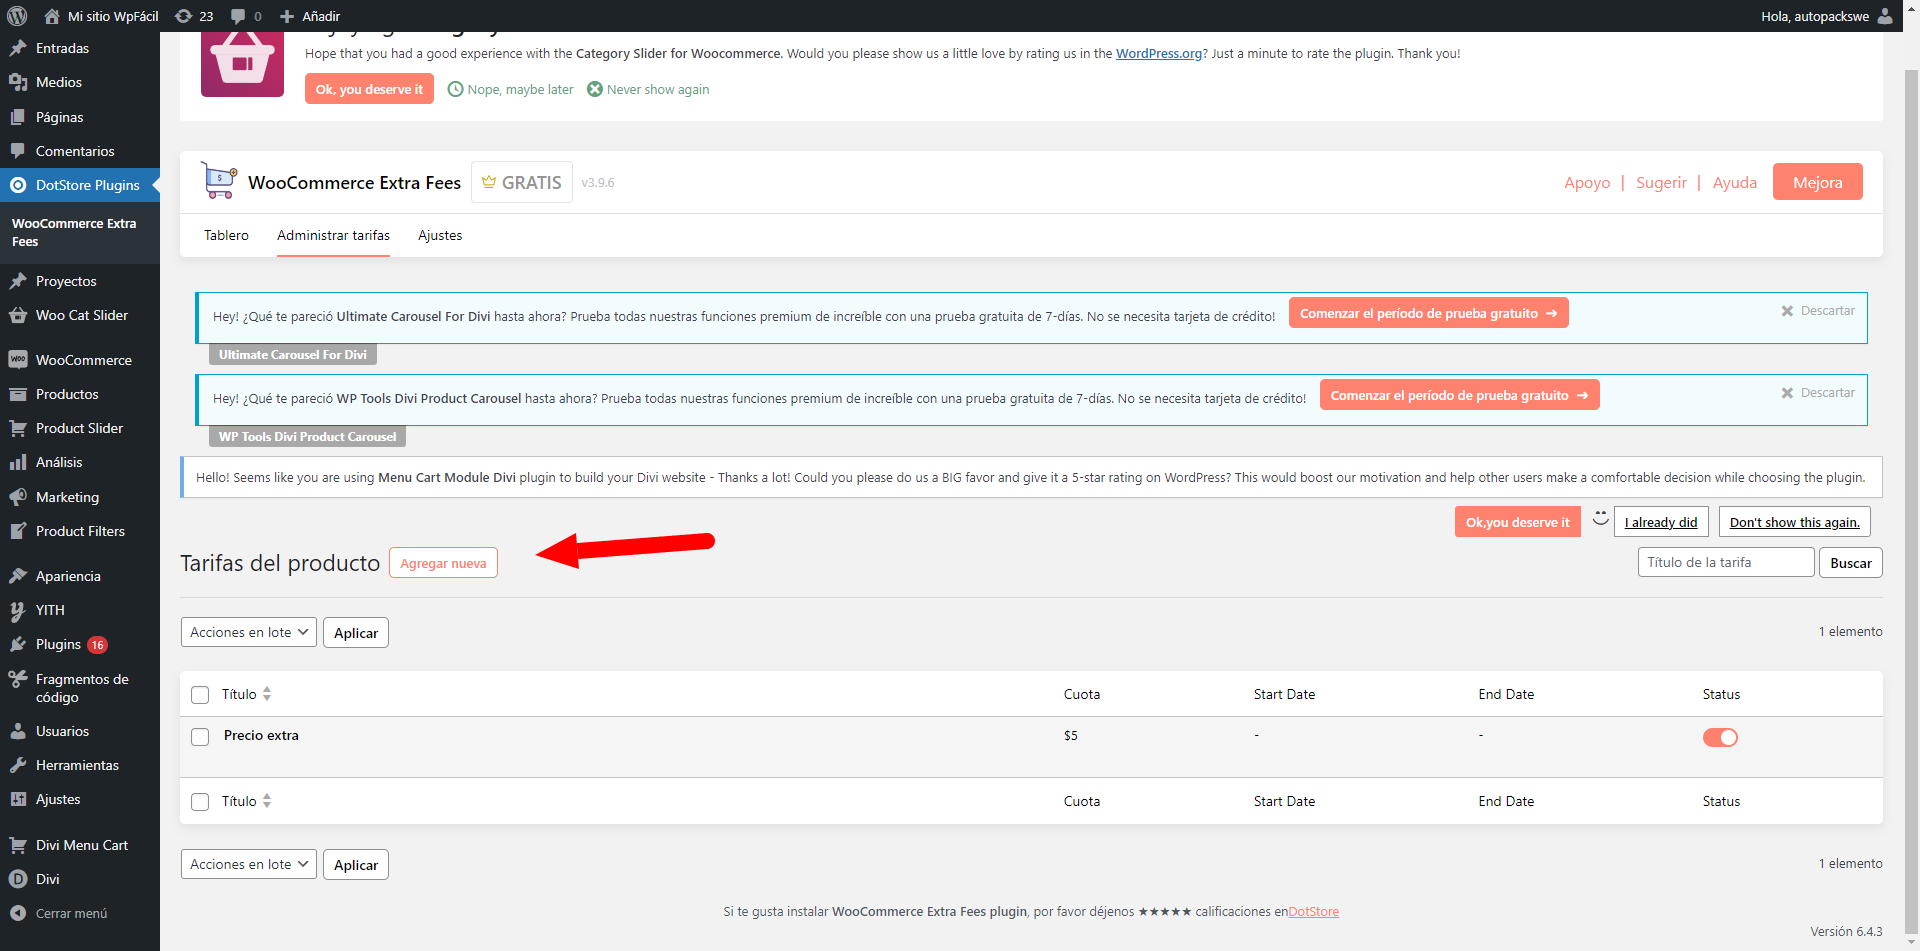Screen dimensions: 1920x951
Task: Click the WooCommerce Extra Fees cart logo
Action: click(219, 181)
